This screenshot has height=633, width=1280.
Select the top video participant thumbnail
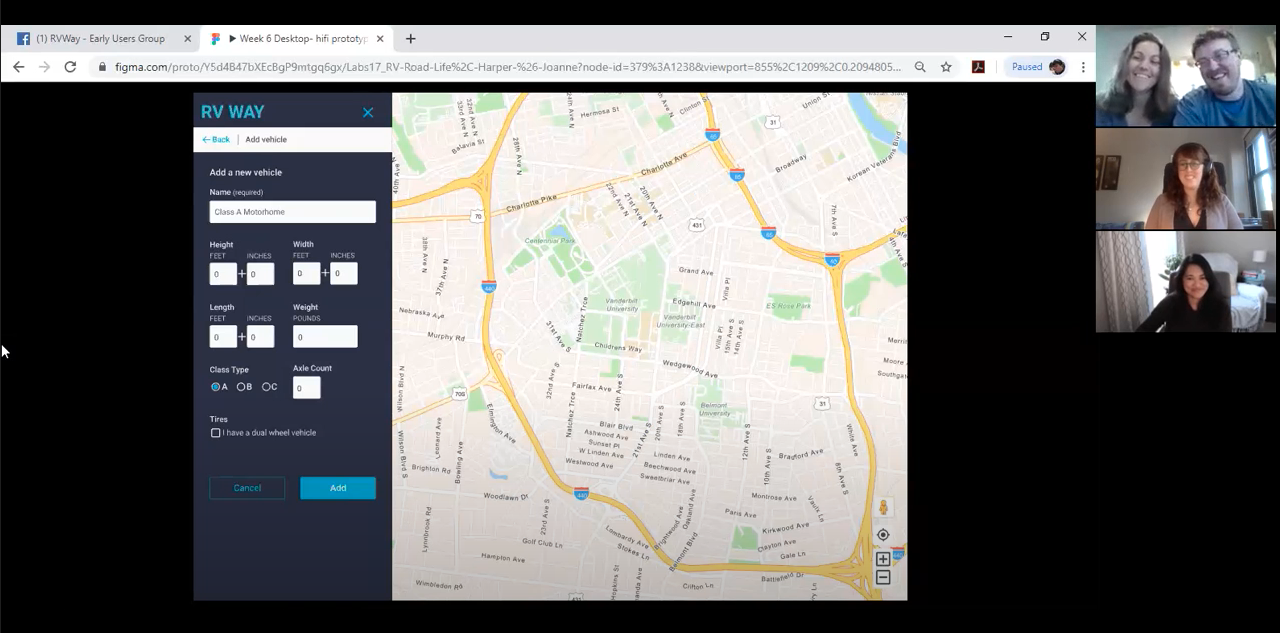[1185, 76]
